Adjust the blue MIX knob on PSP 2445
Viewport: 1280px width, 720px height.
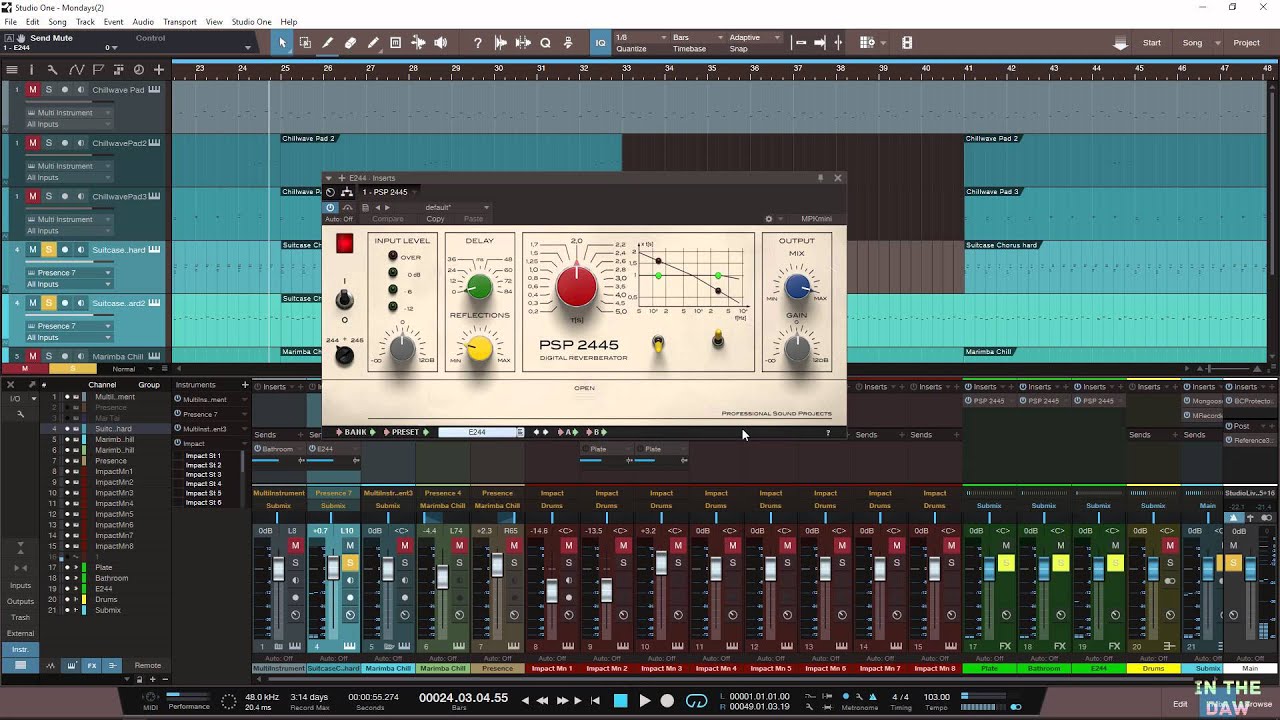pyautogui.click(x=797, y=288)
